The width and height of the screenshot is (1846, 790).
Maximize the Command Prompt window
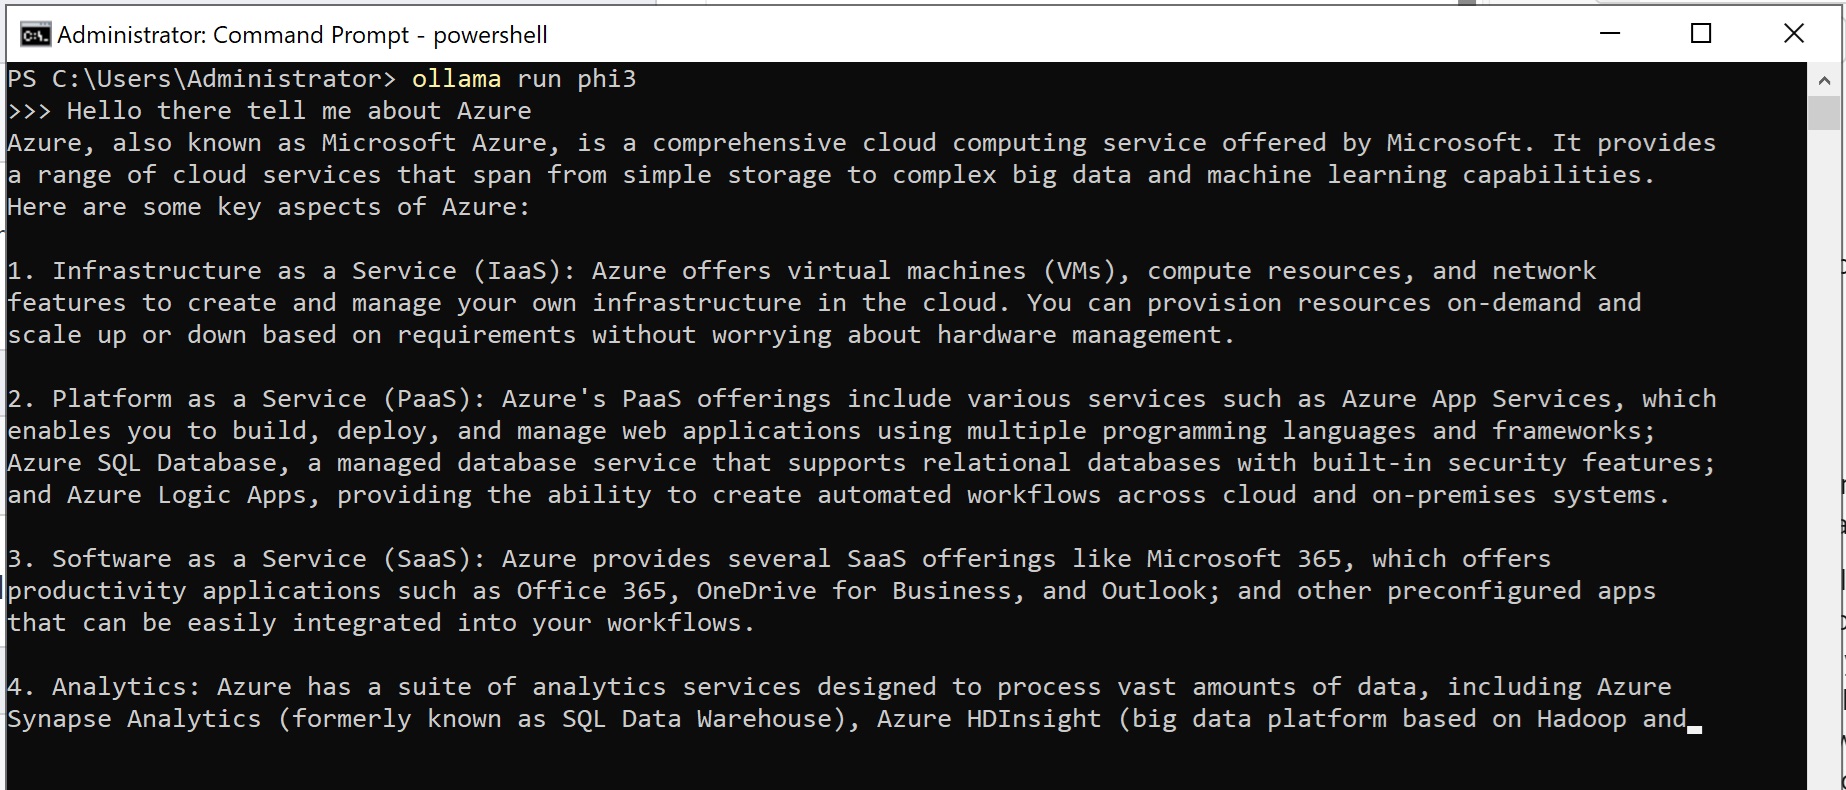1701,34
